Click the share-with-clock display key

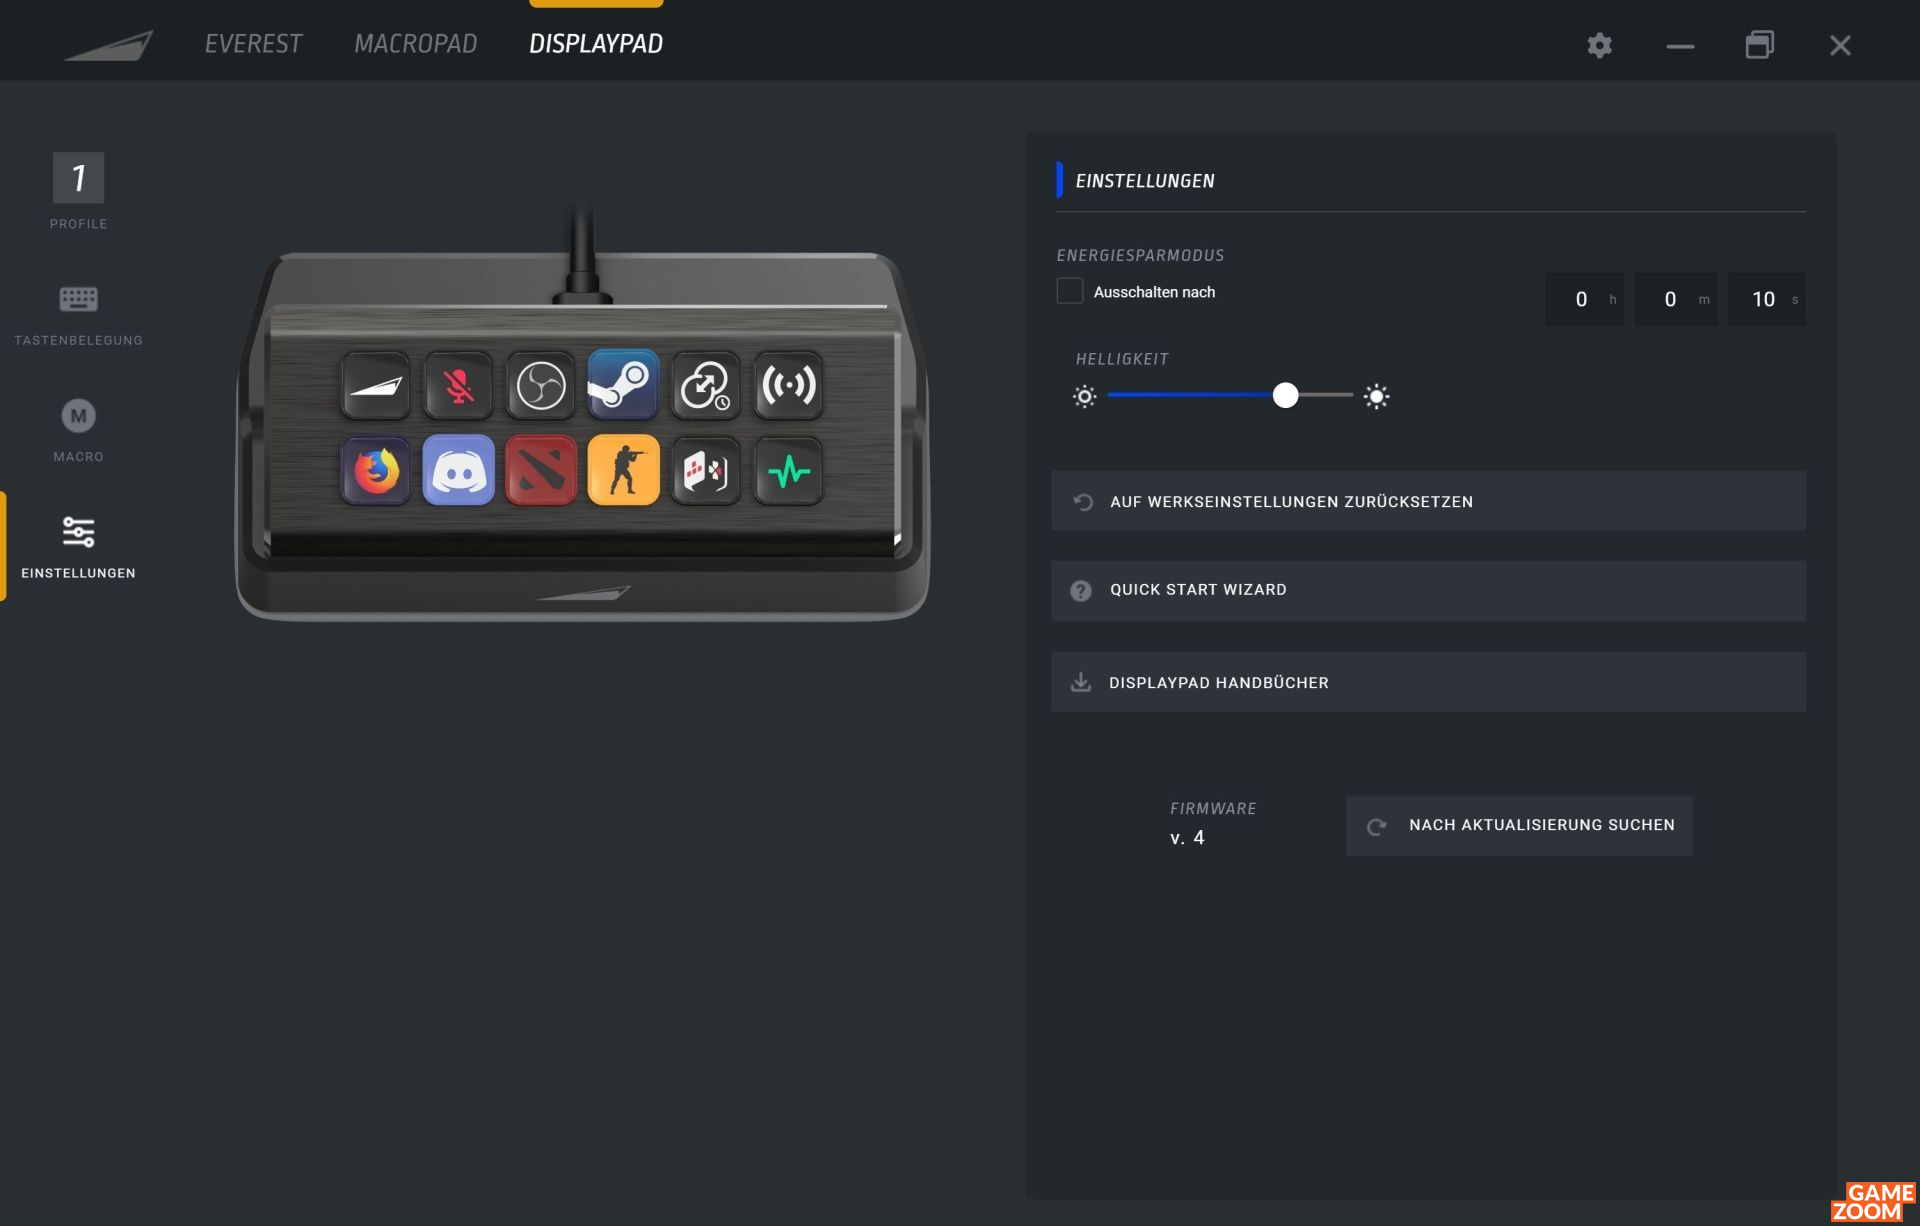tap(706, 386)
